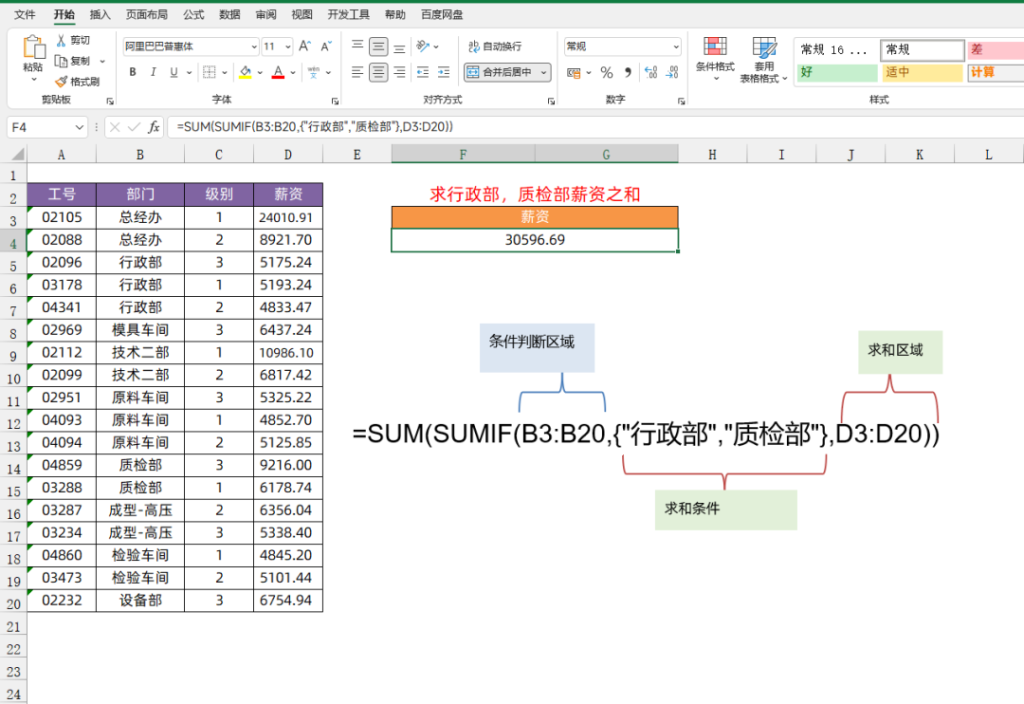The image size is (1024, 704).
Task: Toggle align text right
Action: (399, 72)
